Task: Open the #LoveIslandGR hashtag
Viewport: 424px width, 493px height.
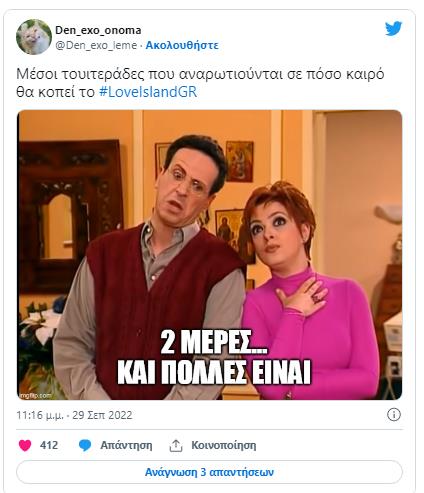Action: [148, 92]
